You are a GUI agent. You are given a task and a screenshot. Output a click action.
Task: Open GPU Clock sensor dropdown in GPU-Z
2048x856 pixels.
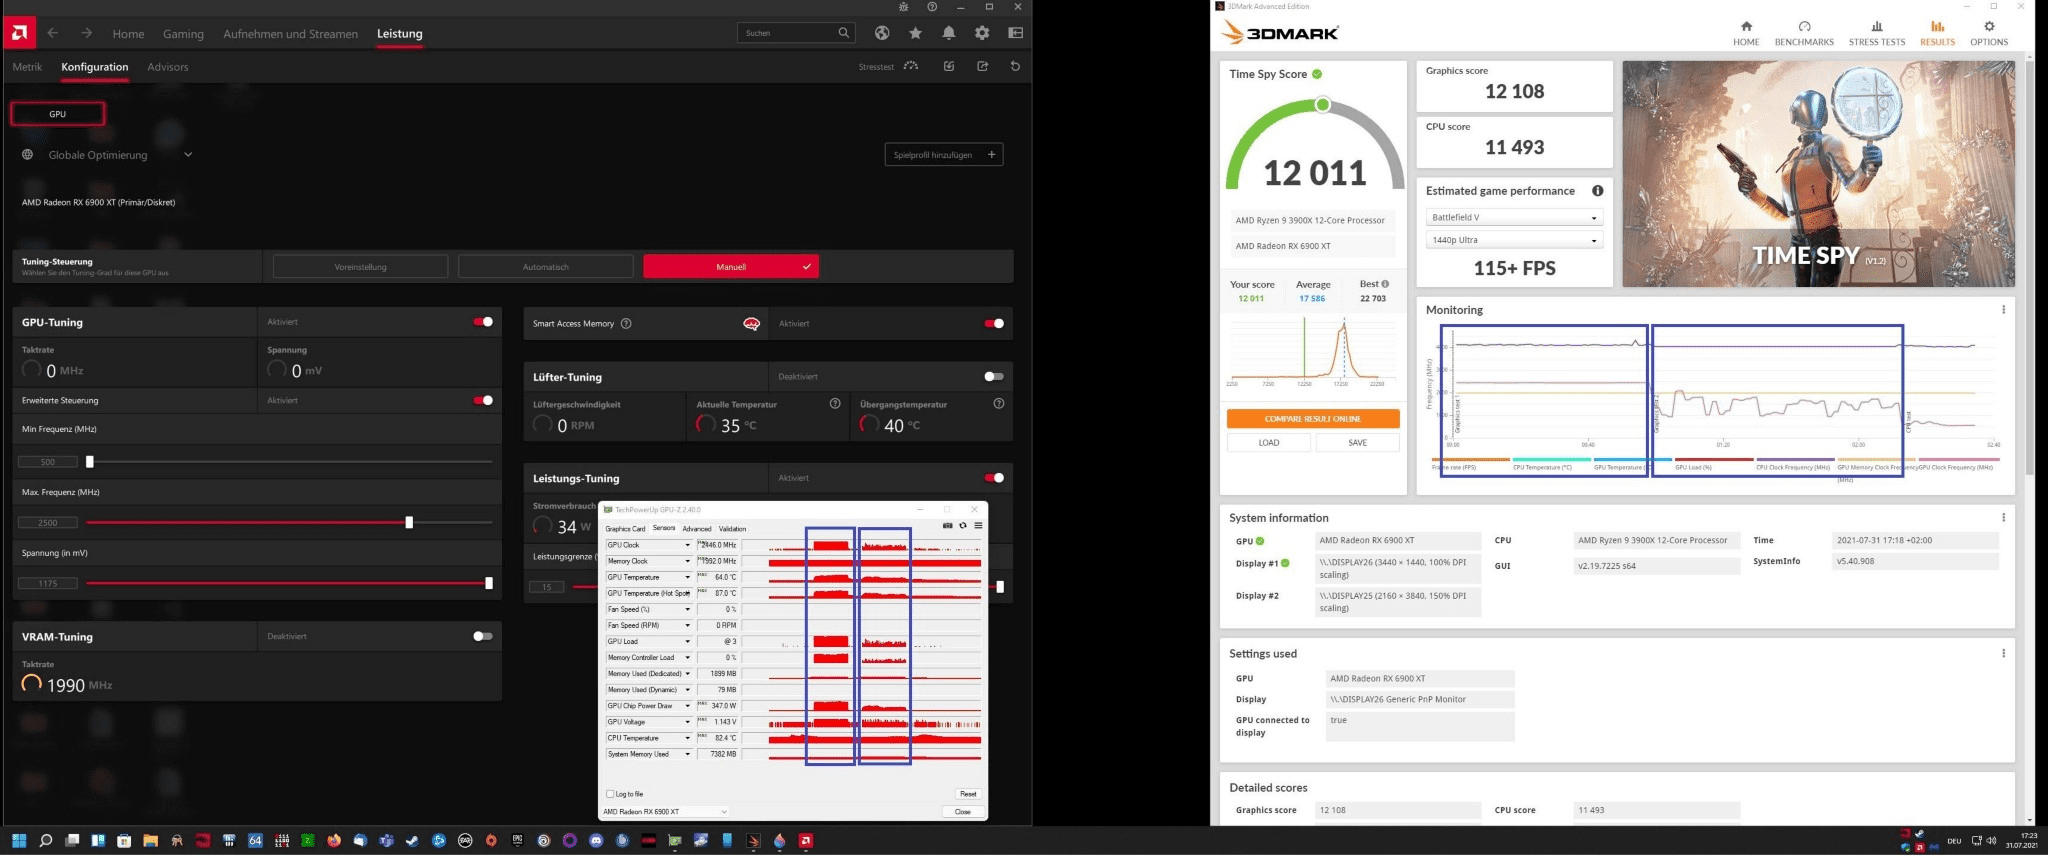[x=687, y=545]
